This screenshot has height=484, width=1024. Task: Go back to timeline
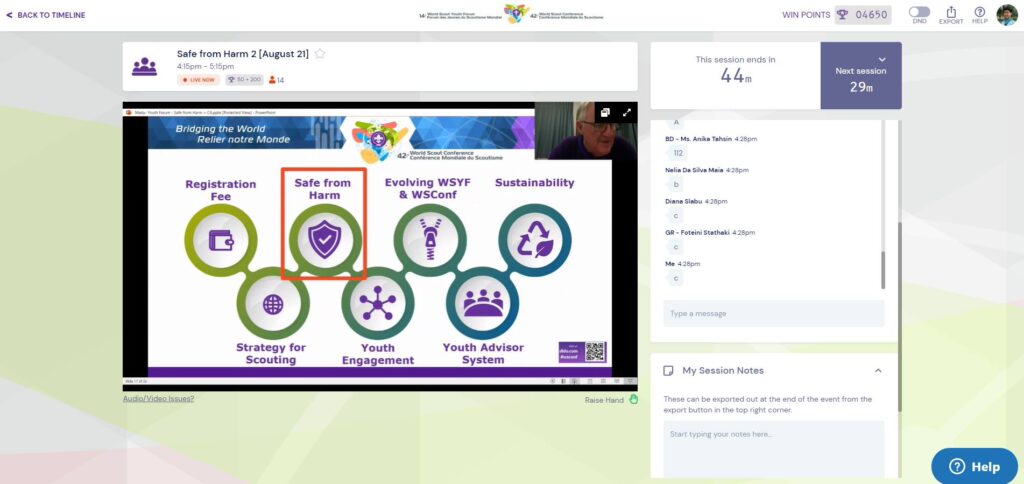tap(45, 15)
